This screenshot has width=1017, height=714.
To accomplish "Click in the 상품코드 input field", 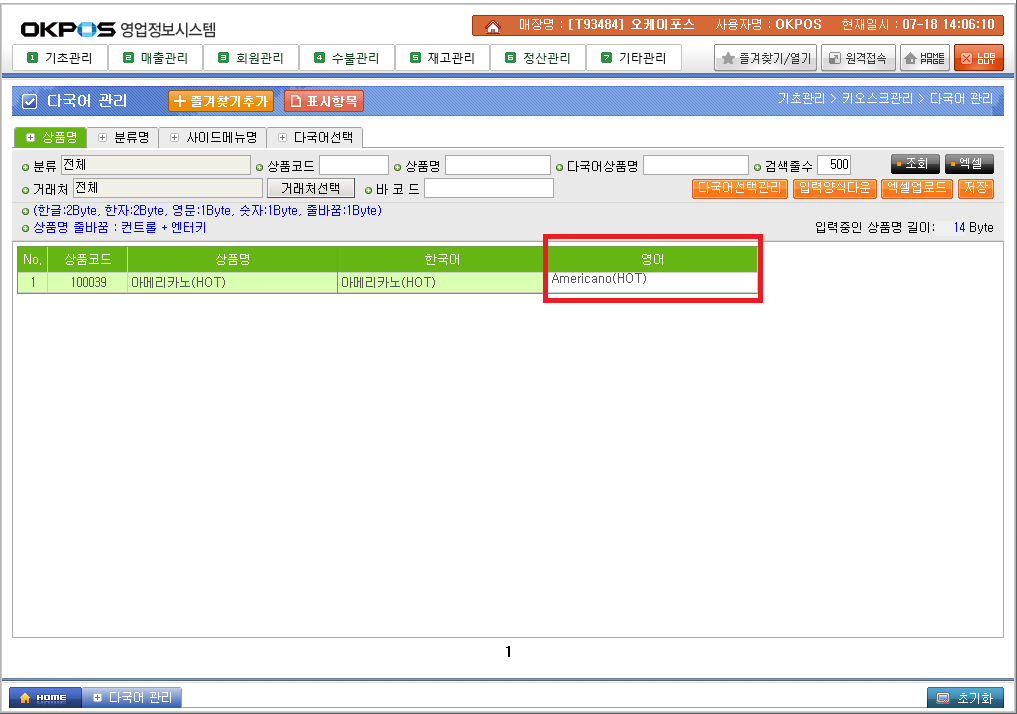I will pyautogui.click(x=354, y=165).
